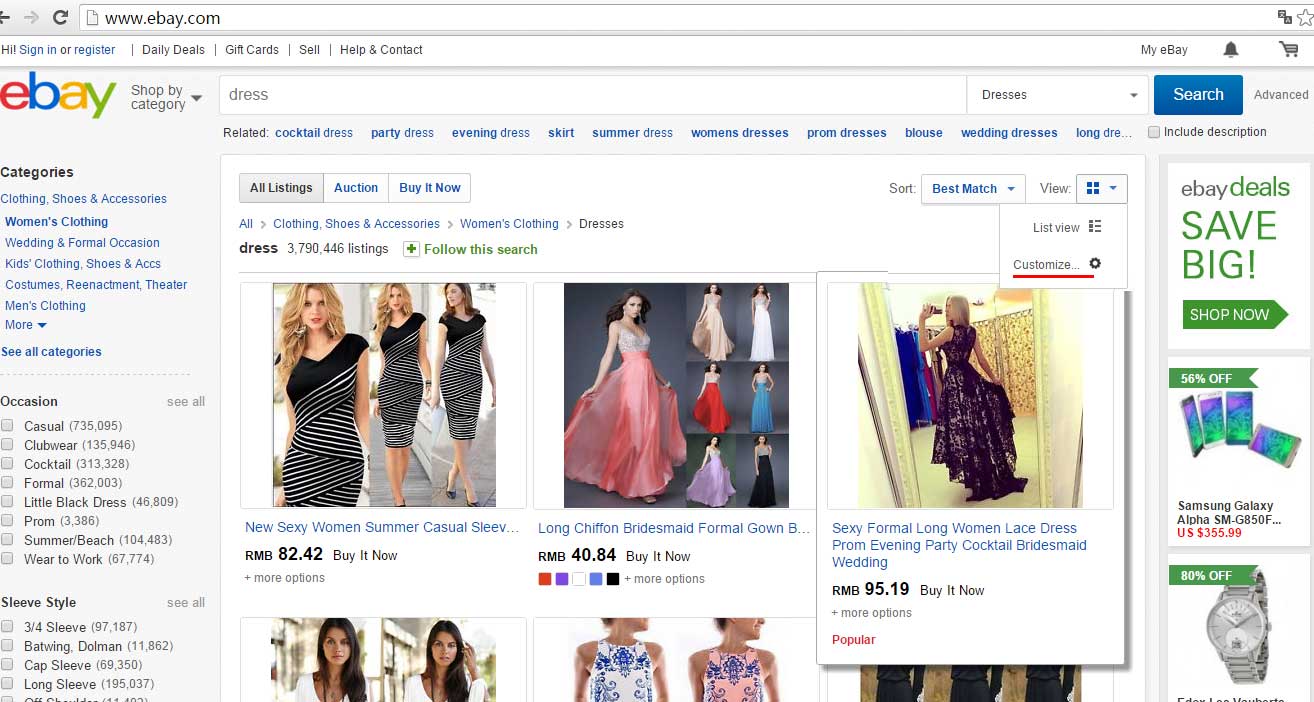Enable the Summer/Beach checkbox

[7, 540]
